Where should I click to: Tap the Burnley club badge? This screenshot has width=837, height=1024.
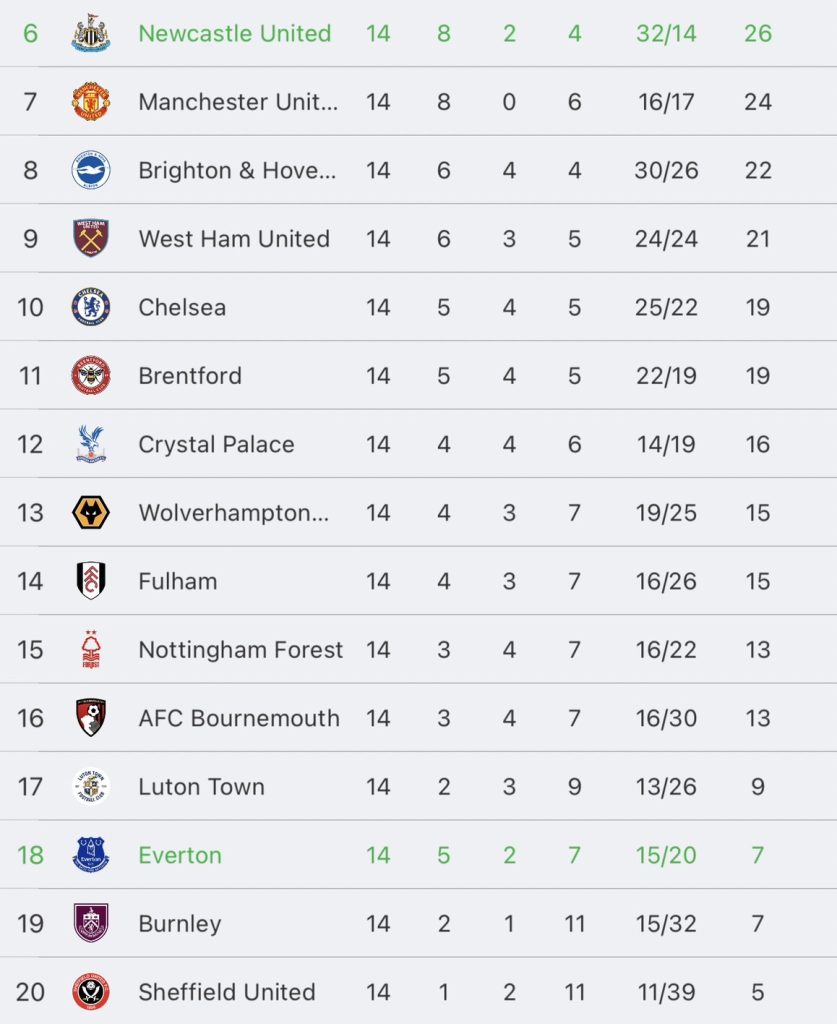click(91, 923)
